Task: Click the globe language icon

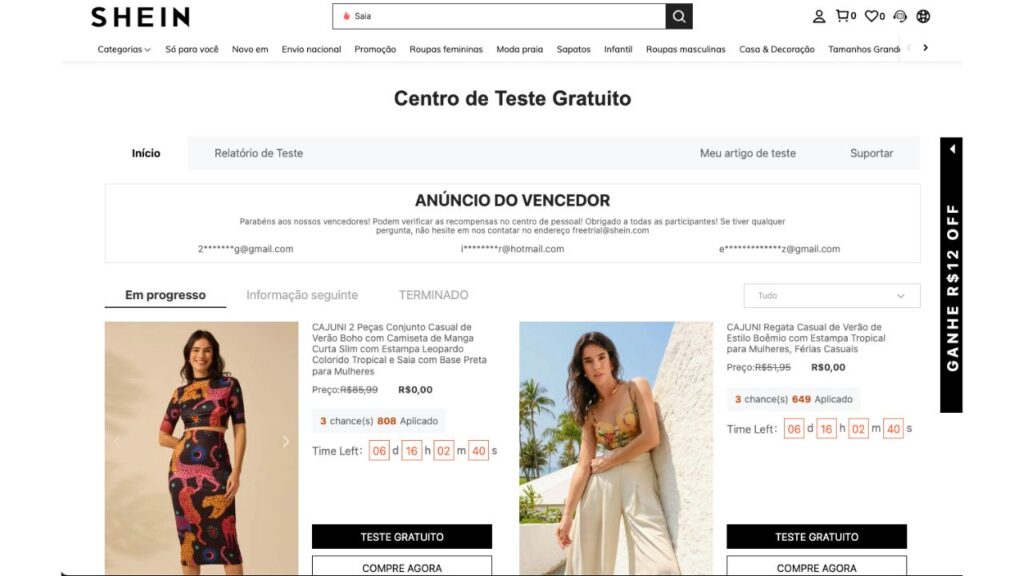Action: [923, 16]
